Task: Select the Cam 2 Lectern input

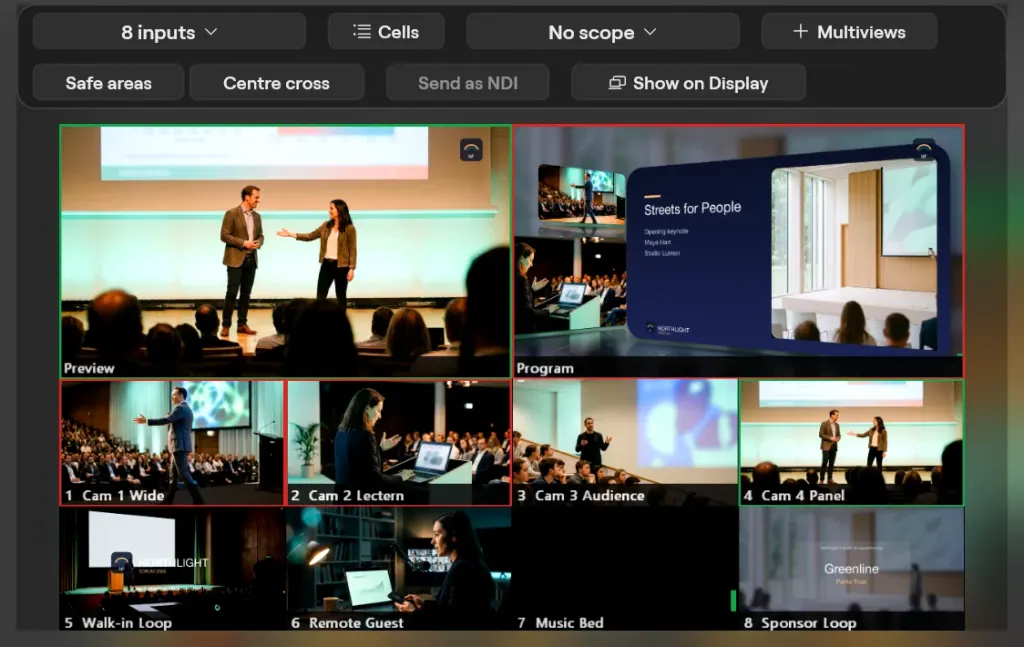Action: click(398, 443)
